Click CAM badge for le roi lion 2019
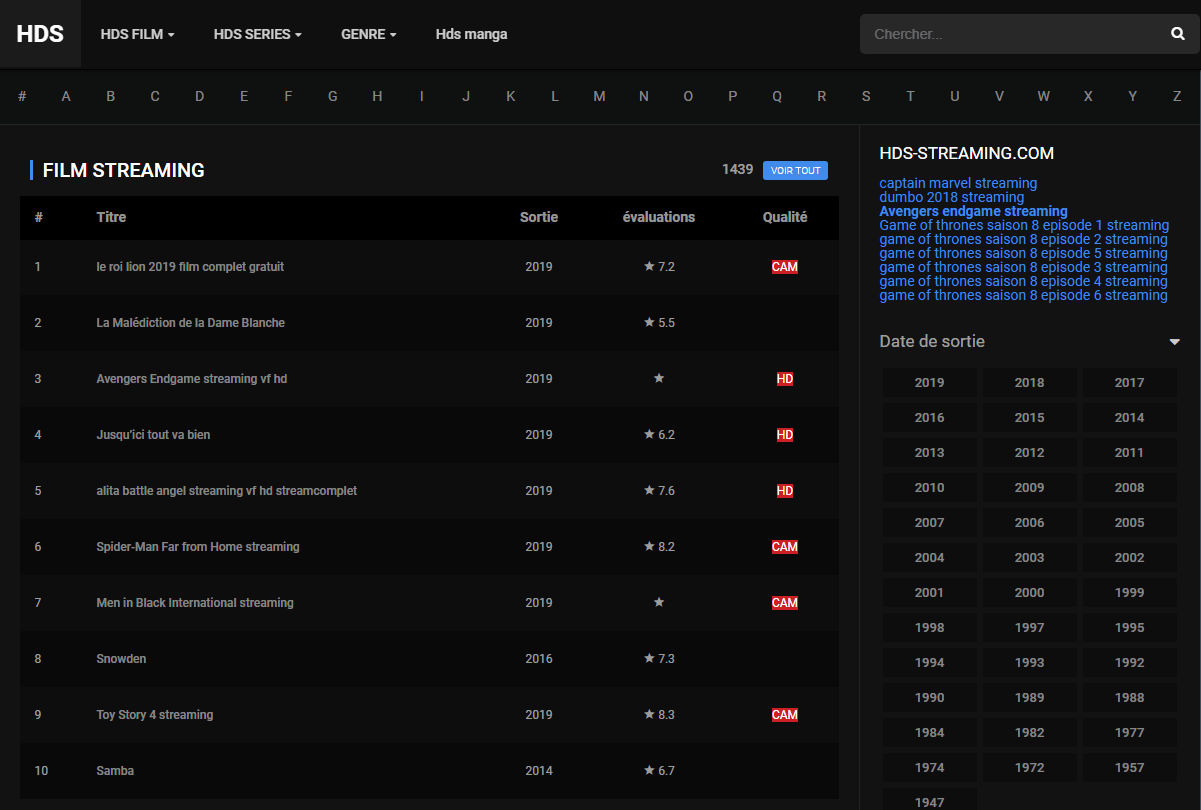The image size is (1201, 810). 785,267
